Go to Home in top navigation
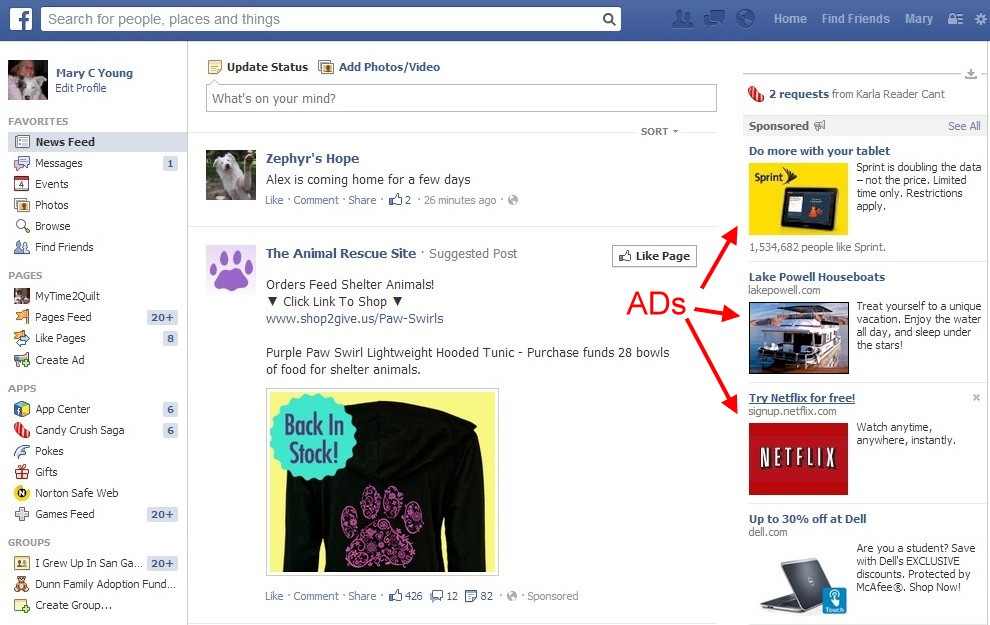 point(790,19)
